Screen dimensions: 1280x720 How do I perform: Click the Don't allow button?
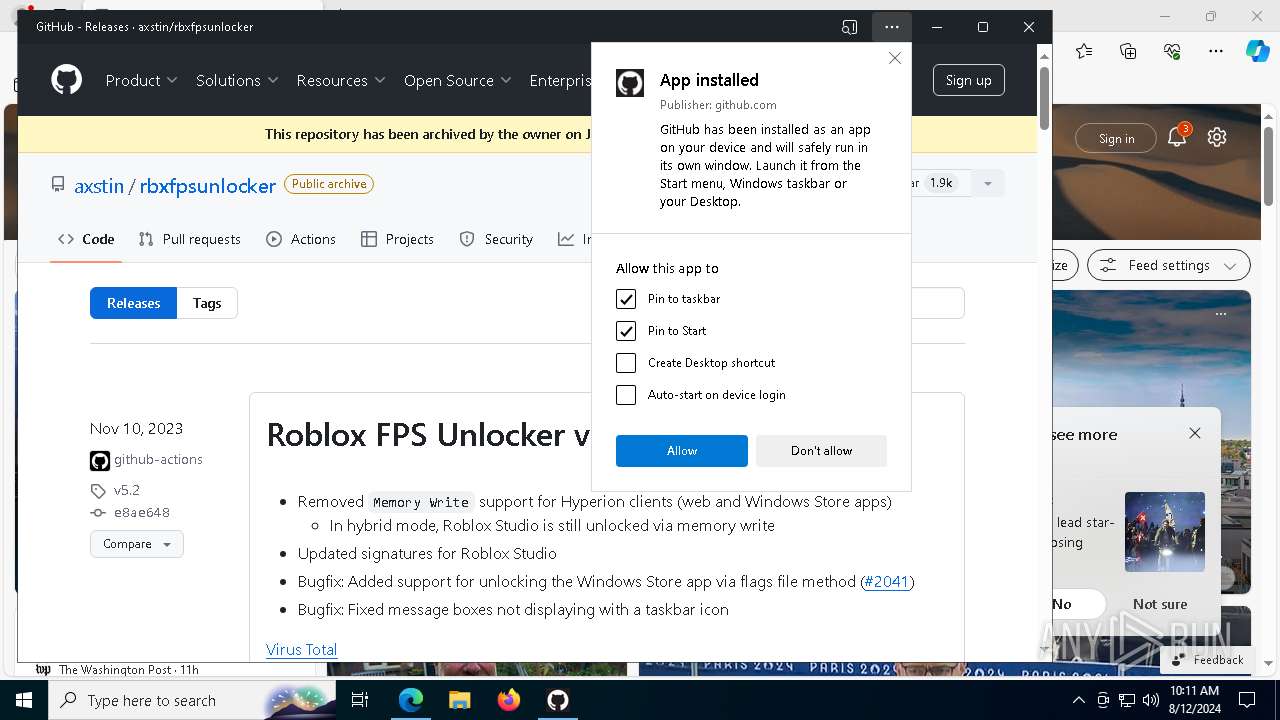pos(821,451)
